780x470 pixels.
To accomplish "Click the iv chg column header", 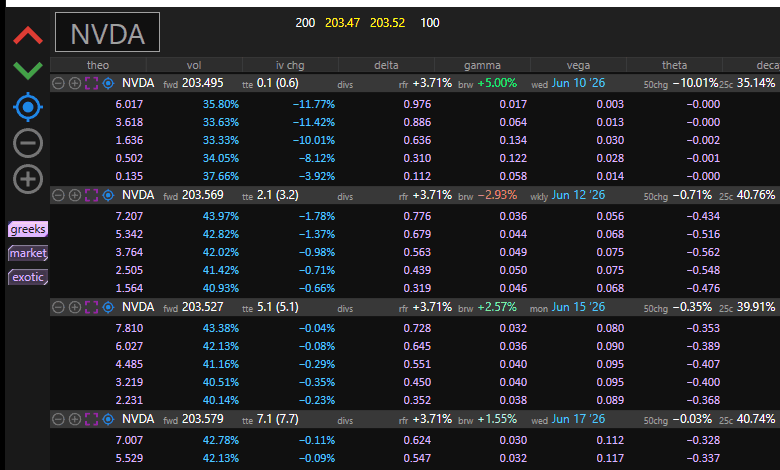I will tap(290, 65).
